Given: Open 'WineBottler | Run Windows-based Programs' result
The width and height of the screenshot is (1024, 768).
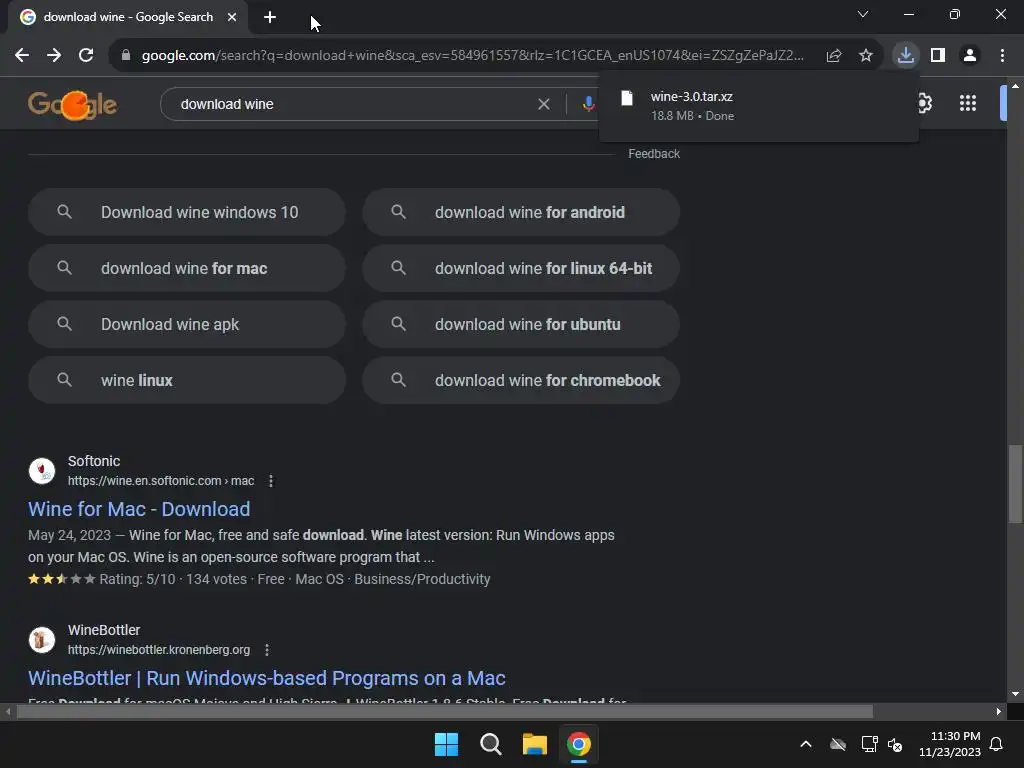Looking at the screenshot, I should [x=266, y=679].
